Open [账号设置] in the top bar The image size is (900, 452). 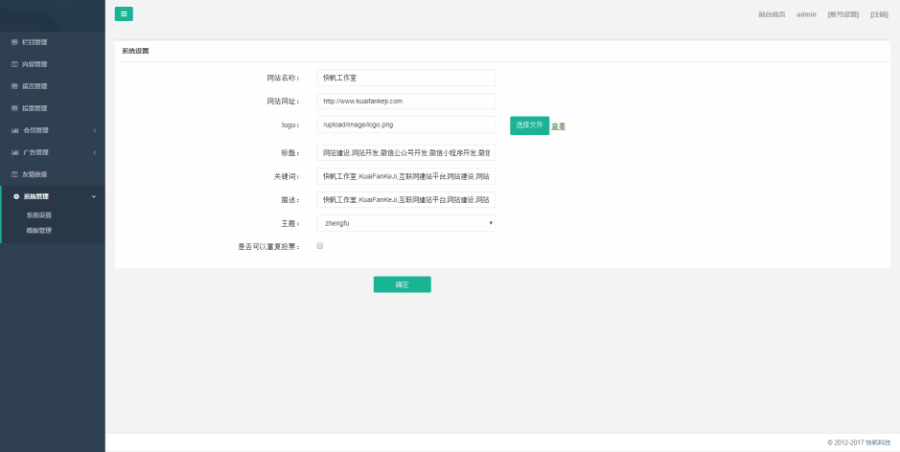tap(843, 14)
